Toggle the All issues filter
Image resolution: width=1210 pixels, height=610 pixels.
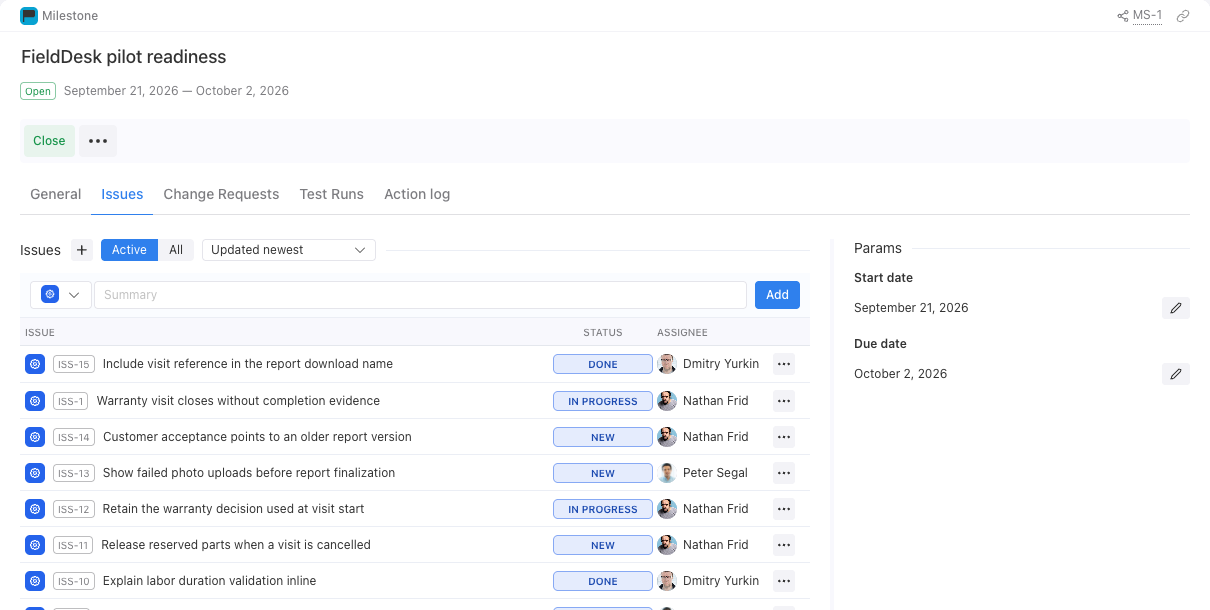point(176,250)
